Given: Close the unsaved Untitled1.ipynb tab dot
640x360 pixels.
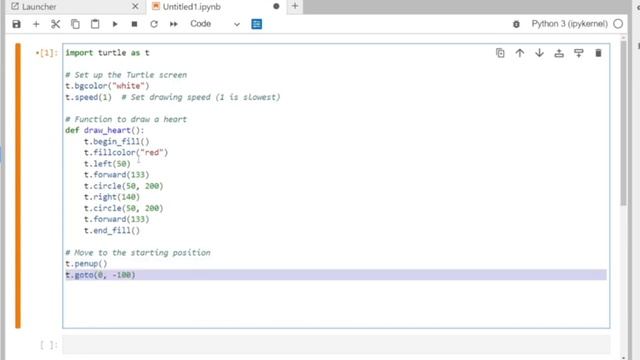Looking at the screenshot, I should (x=276, y=6).
